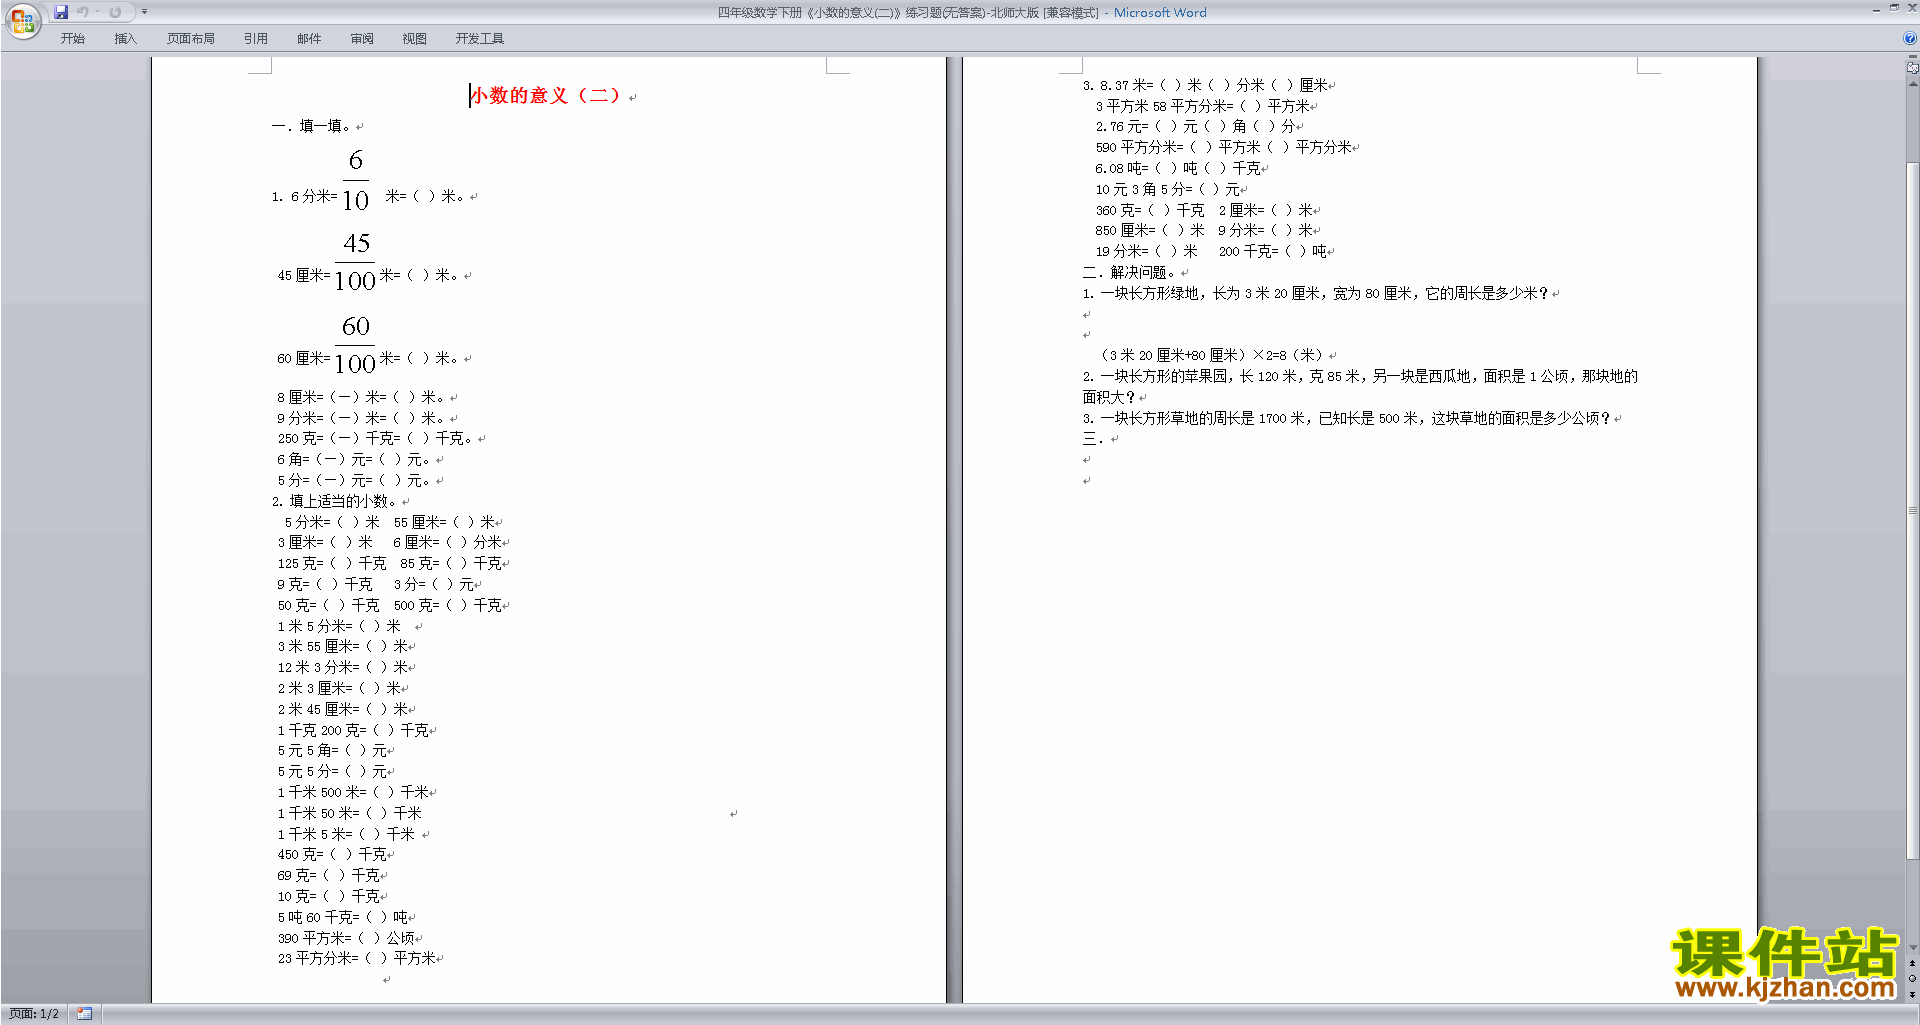Click the fraction 45 over 100
The image size is (1920, 1025).
click(x=355, y=262)
